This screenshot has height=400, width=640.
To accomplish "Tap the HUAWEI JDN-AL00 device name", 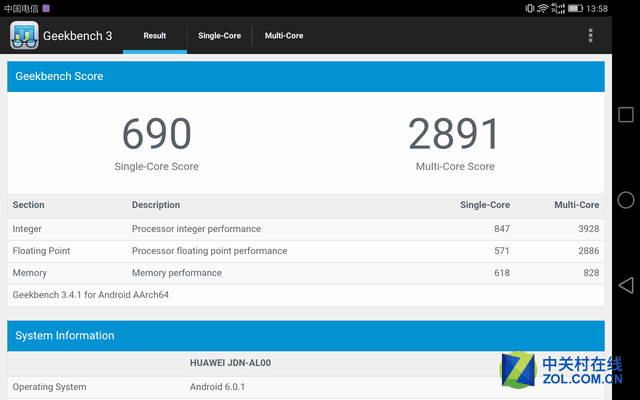I will point(230,363).
